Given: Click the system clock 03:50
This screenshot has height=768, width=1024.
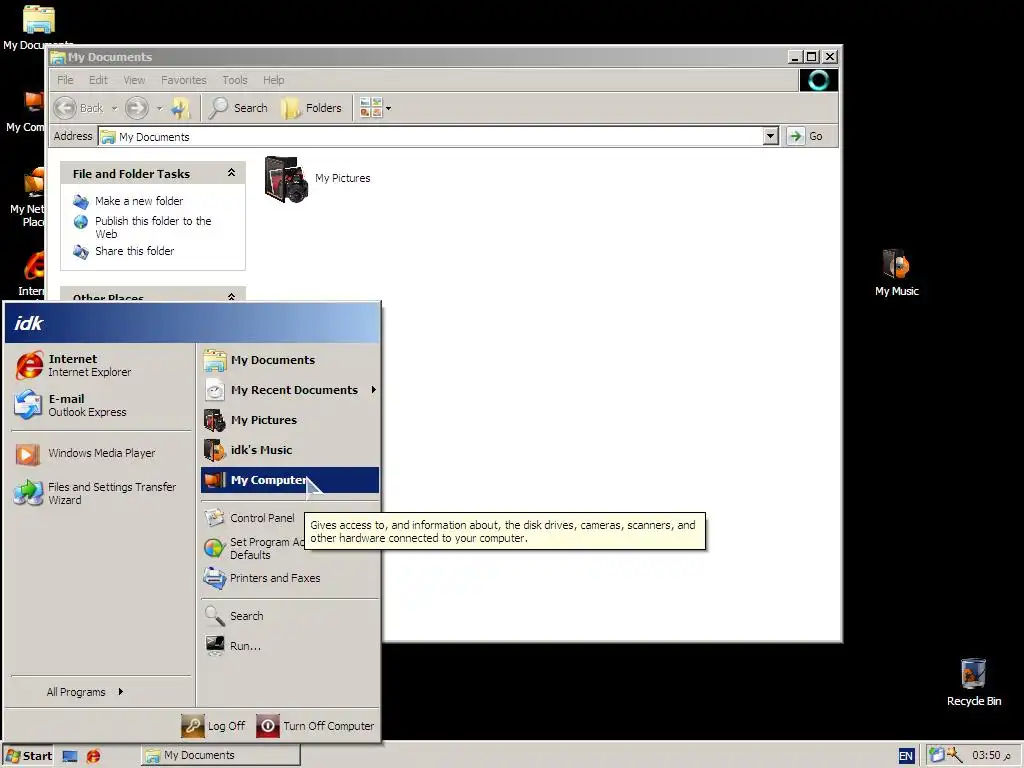Looking at the screenshot, I should tap(991, 756).
